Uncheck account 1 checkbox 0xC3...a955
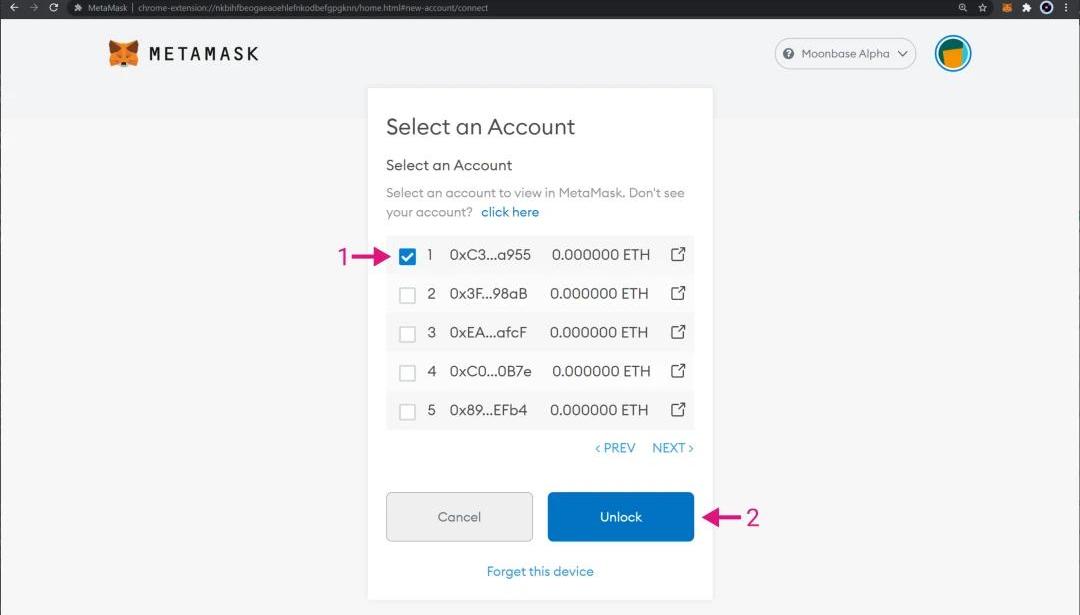The height and width of the screenshot is (615, 1080). point(407,256)
